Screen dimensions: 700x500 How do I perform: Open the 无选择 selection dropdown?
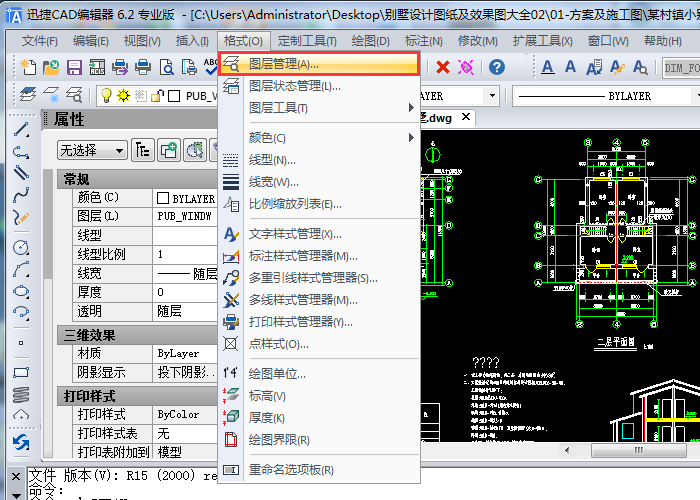(x=92, y=150)
